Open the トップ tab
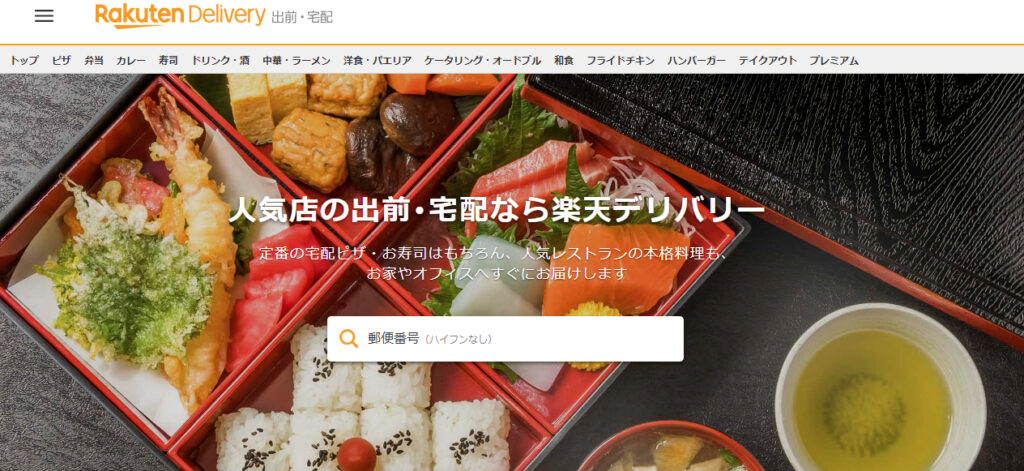This screenshot has width=1024, height=471. click(x=24, y=61)
